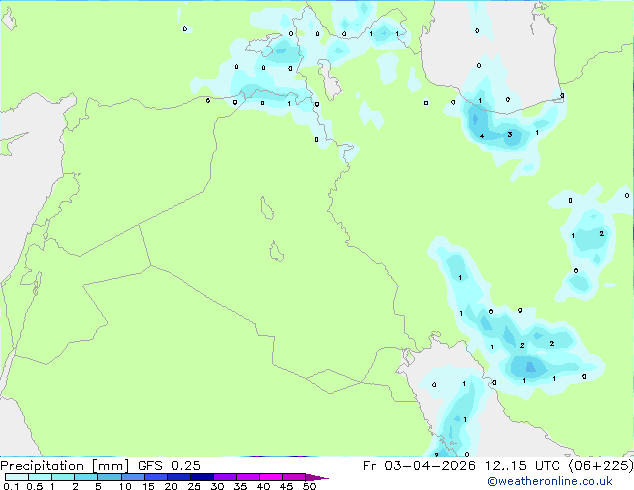Click the '12..15 UTC' time text
Screen dimensions: 634x490
coord(522,466)
